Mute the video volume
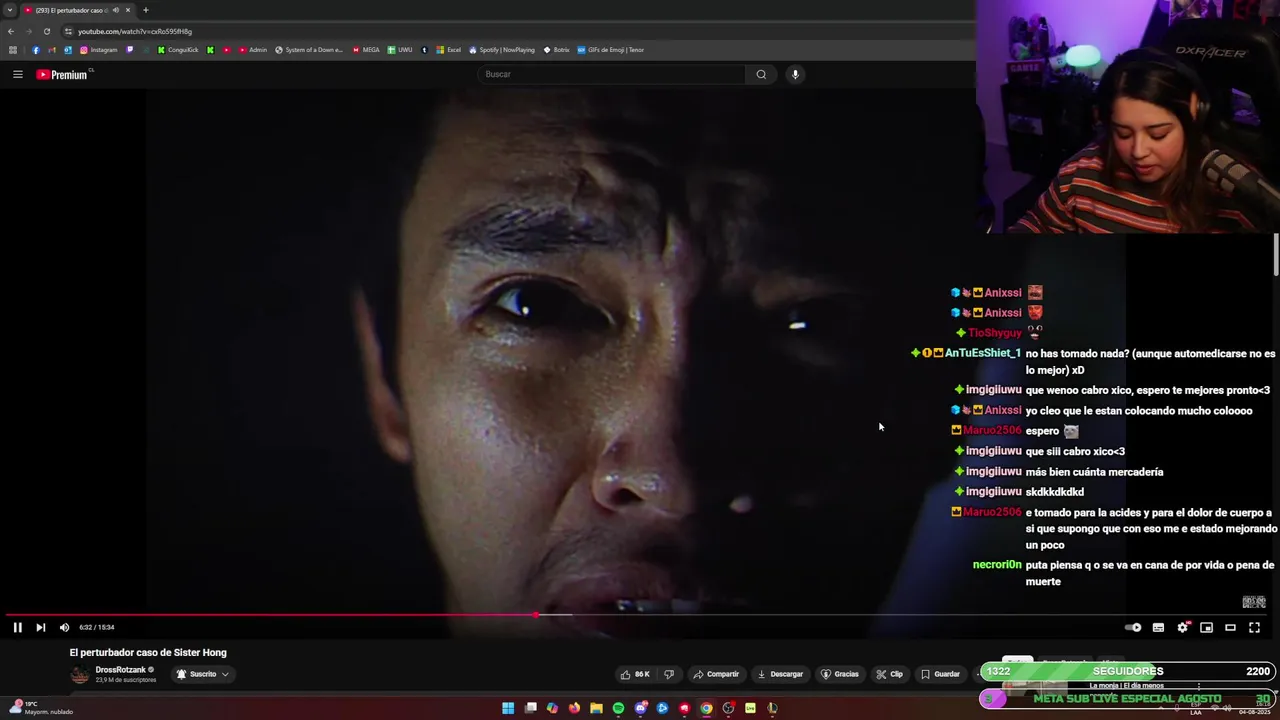This screenshot has height=720, width=1280. pos(64,627)
